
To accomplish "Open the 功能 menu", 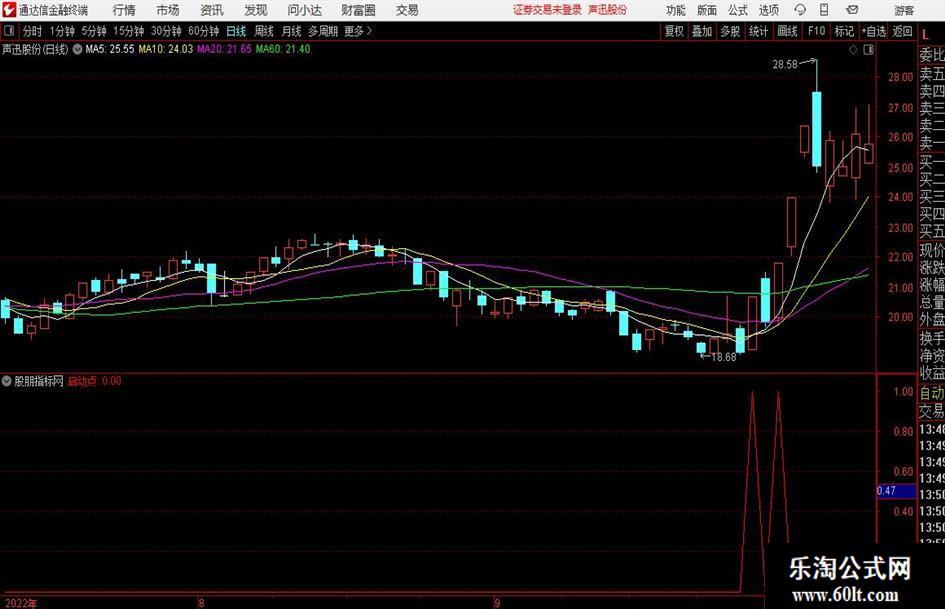I will click(676, 10).
